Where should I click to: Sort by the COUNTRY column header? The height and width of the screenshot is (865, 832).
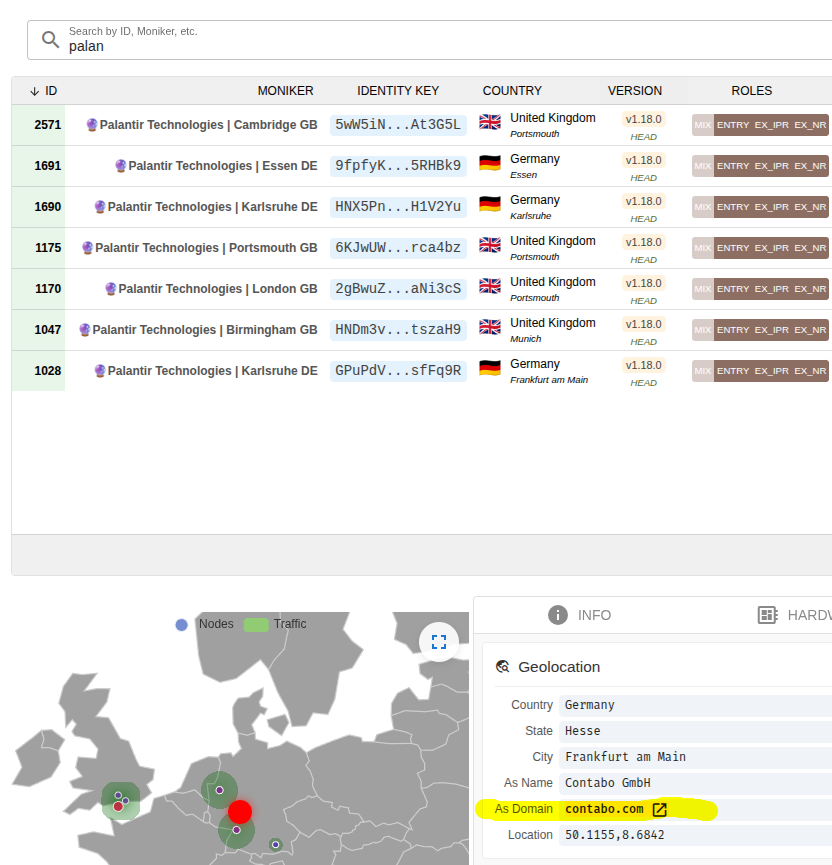pyautogui.click(x=512, y=91)
